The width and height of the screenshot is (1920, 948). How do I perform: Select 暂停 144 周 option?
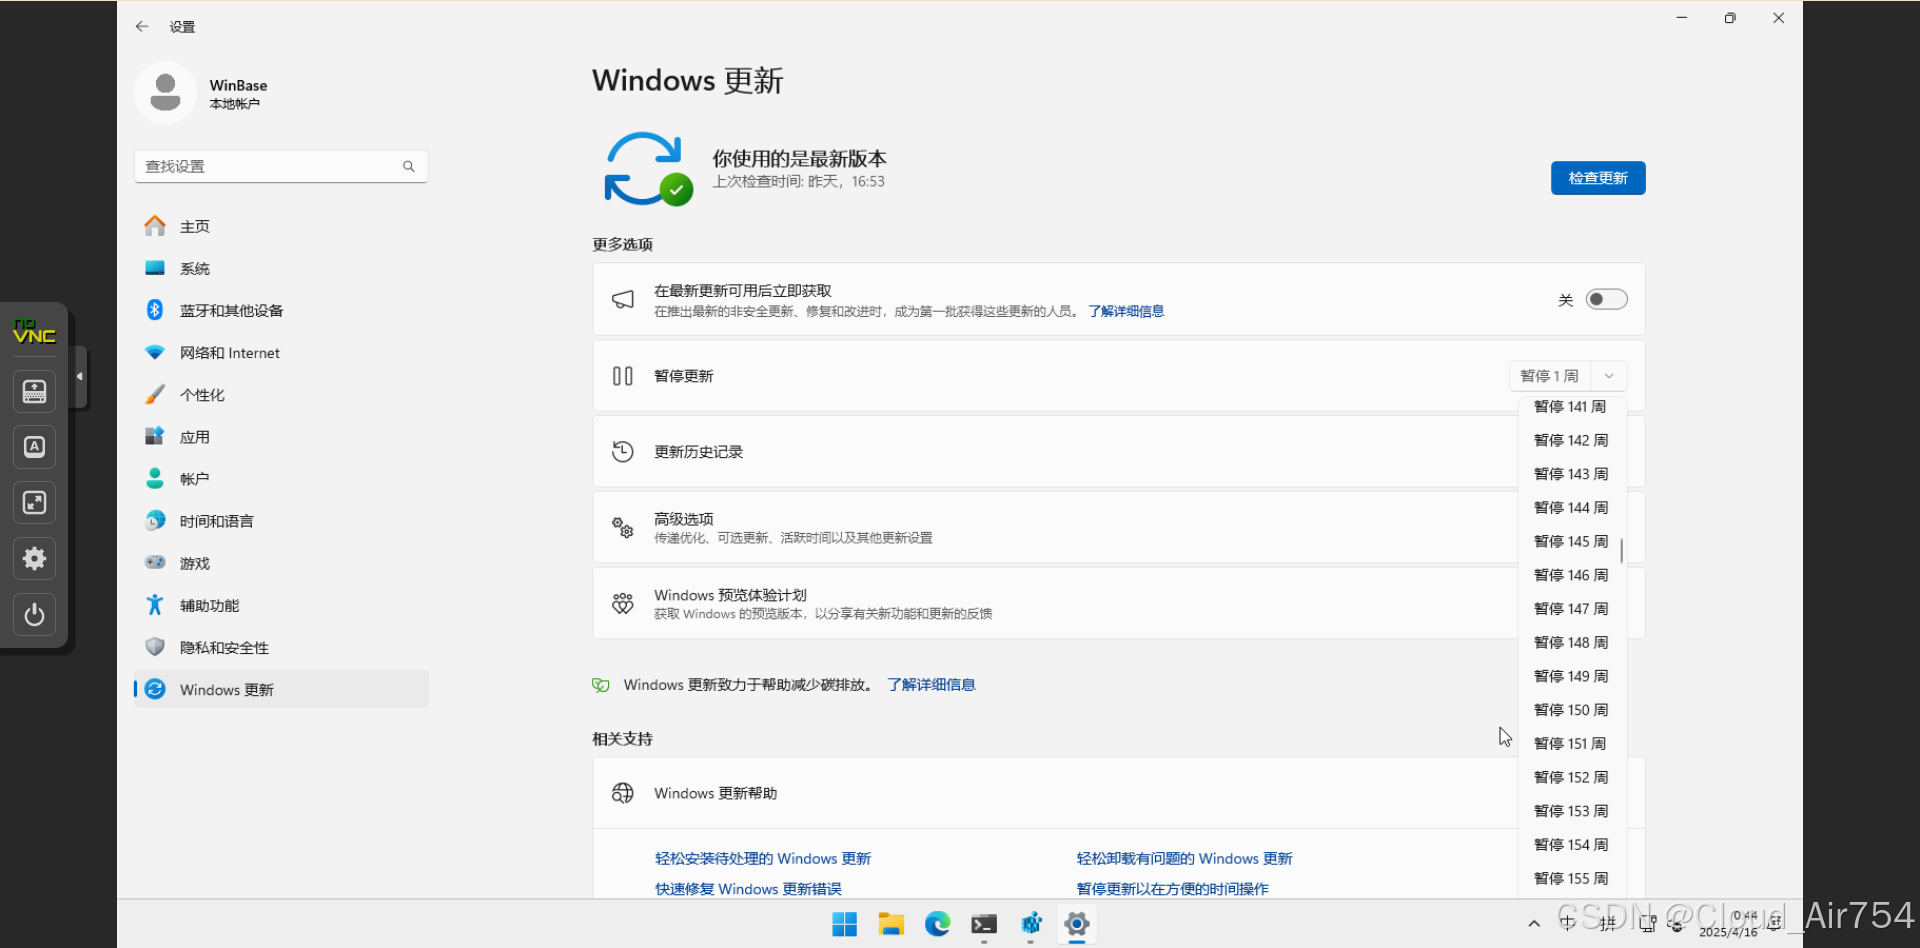point(1571,508)
